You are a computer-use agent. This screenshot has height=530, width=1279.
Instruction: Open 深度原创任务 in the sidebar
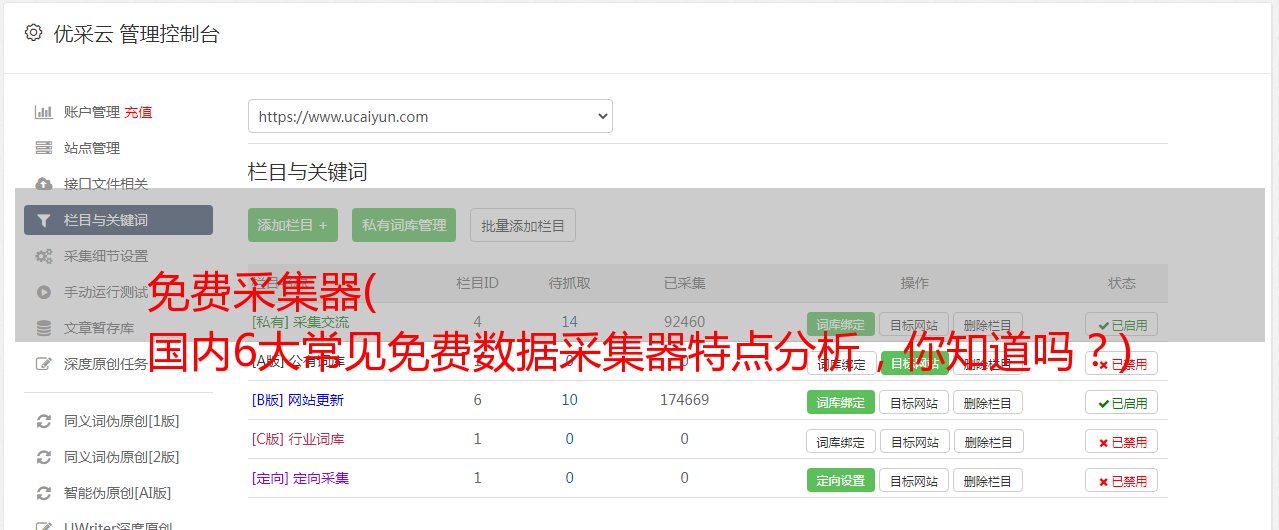click(x=106, y=364)
